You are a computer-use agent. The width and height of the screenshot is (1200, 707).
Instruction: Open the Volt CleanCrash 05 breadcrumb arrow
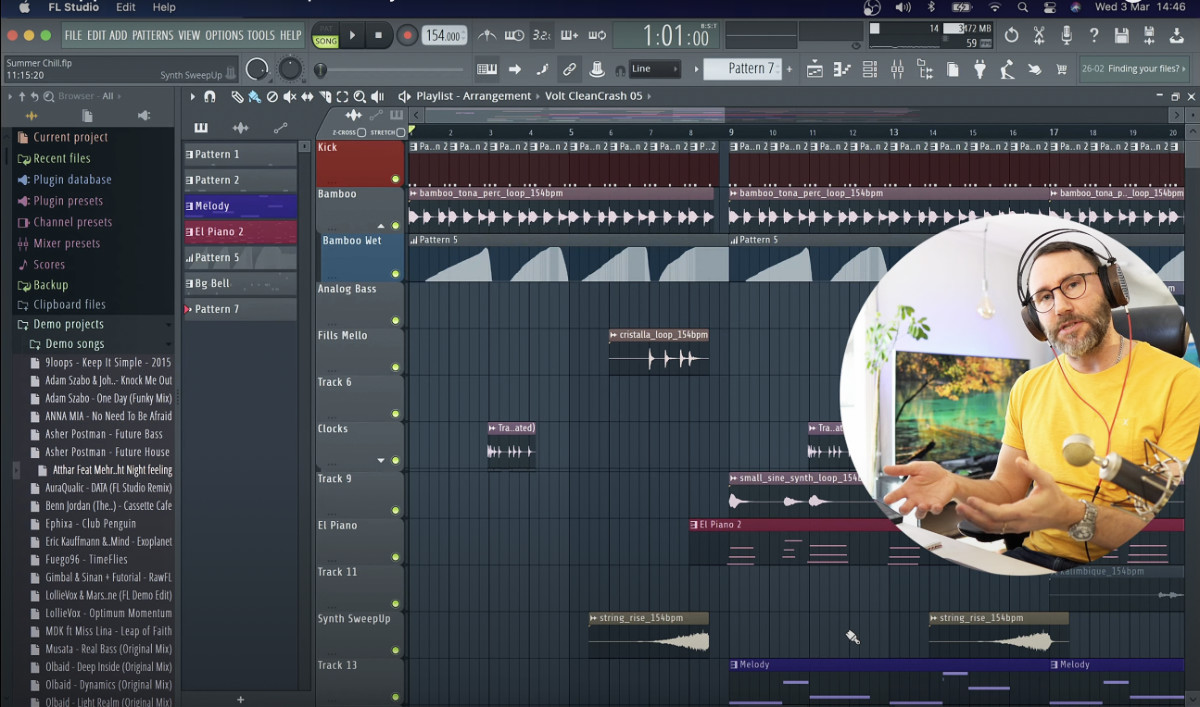coord(649,97)
